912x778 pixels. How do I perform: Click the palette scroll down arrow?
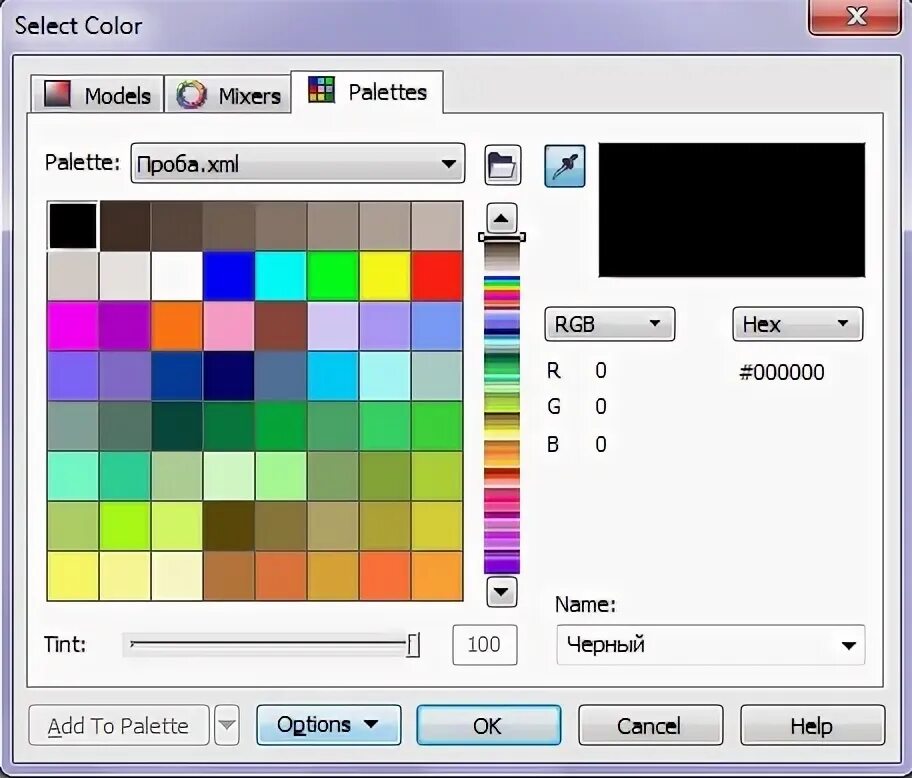pos(501,592)
